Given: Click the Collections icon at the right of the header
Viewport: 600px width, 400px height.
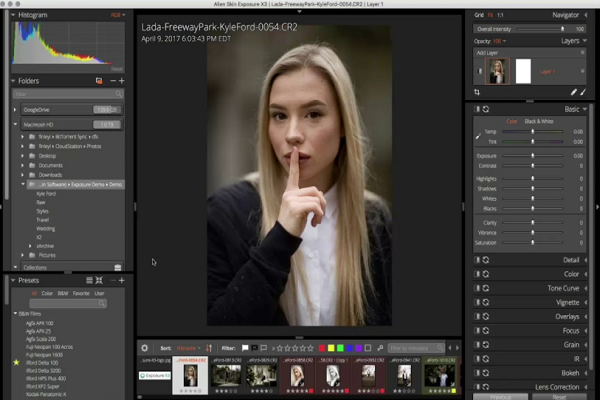Looking at the screenshot, I should [x=118, y=267].
